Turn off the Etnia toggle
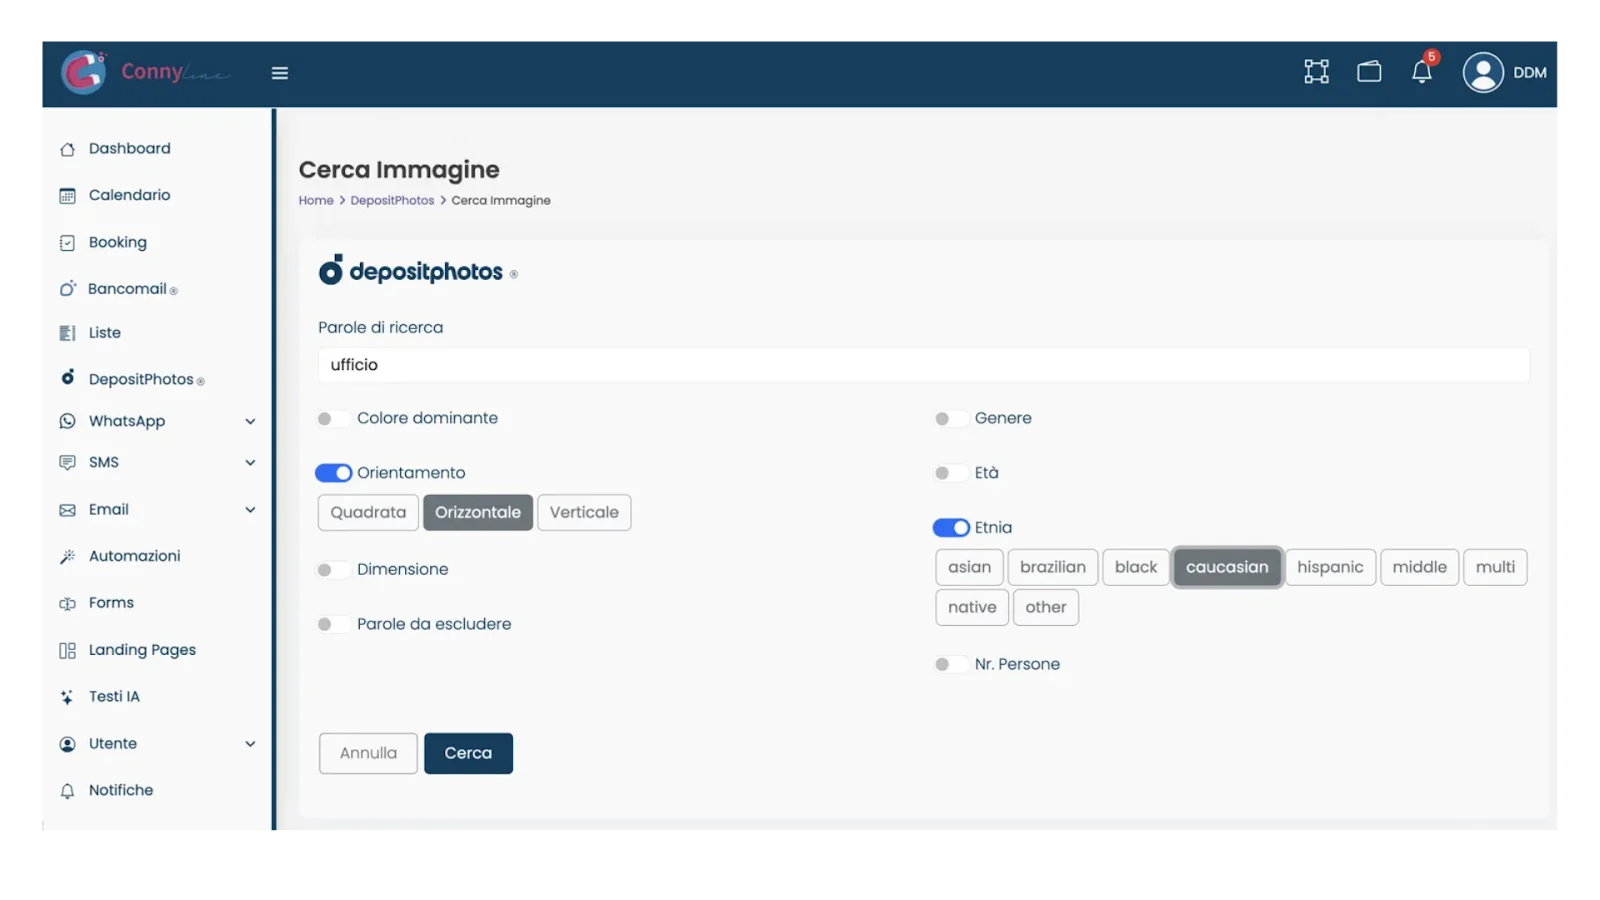 (951, 528)
